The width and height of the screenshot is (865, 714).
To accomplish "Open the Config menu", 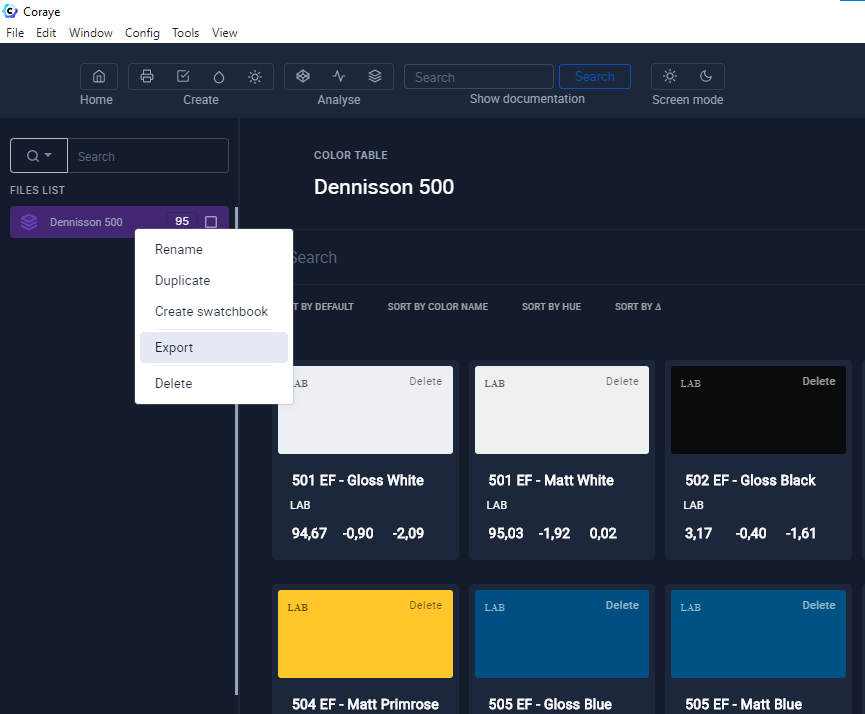I will click(142, 33).
